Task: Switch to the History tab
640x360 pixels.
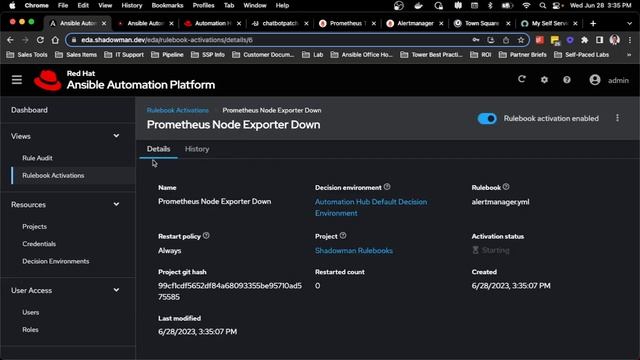Action: pyautogui.click(x=197, y=149)
